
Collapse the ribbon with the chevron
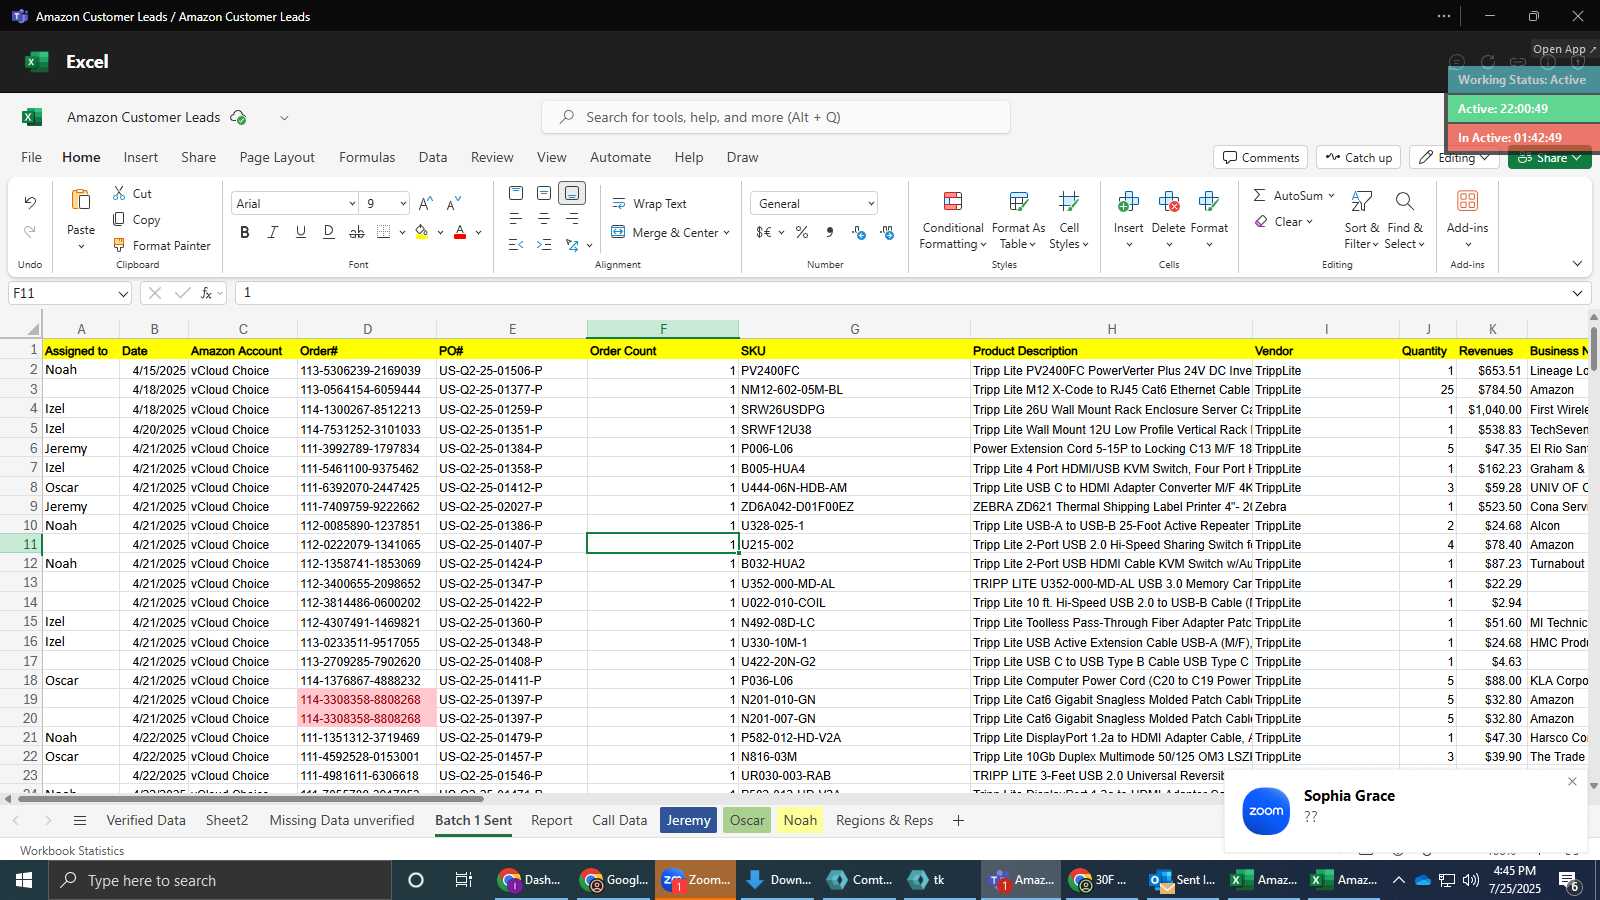(1577, 264)
